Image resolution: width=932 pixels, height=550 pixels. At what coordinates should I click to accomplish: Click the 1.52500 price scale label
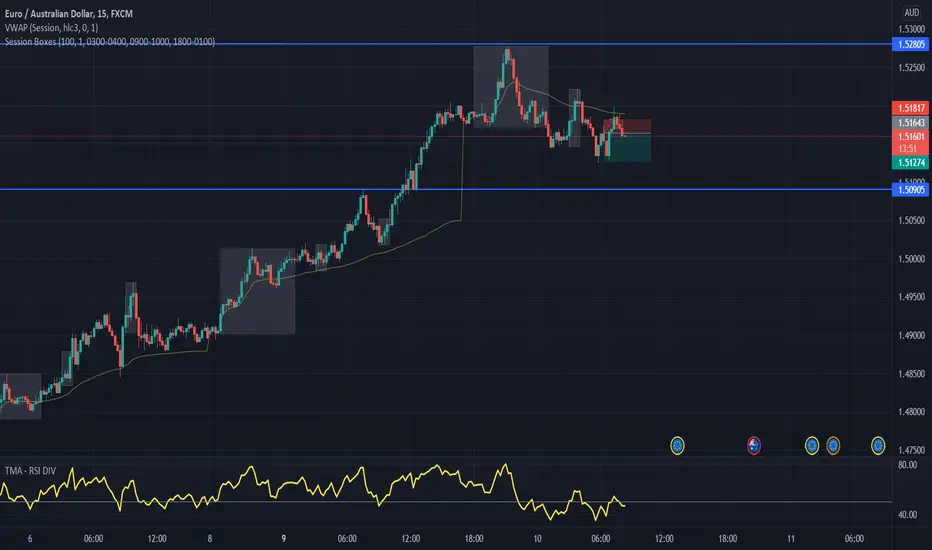[911, 68]
